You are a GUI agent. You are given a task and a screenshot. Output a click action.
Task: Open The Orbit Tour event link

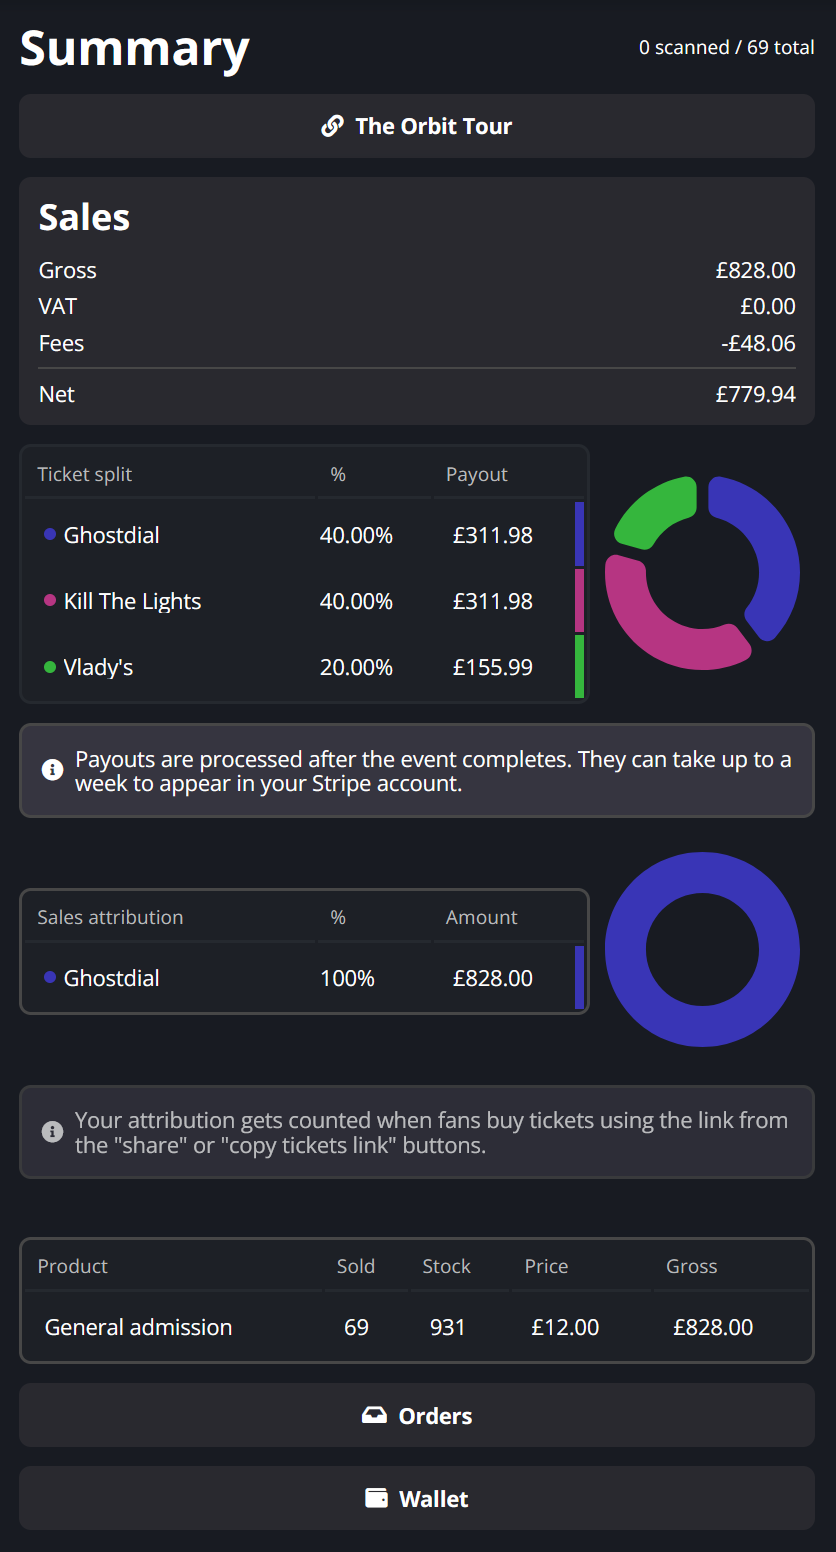433,126
